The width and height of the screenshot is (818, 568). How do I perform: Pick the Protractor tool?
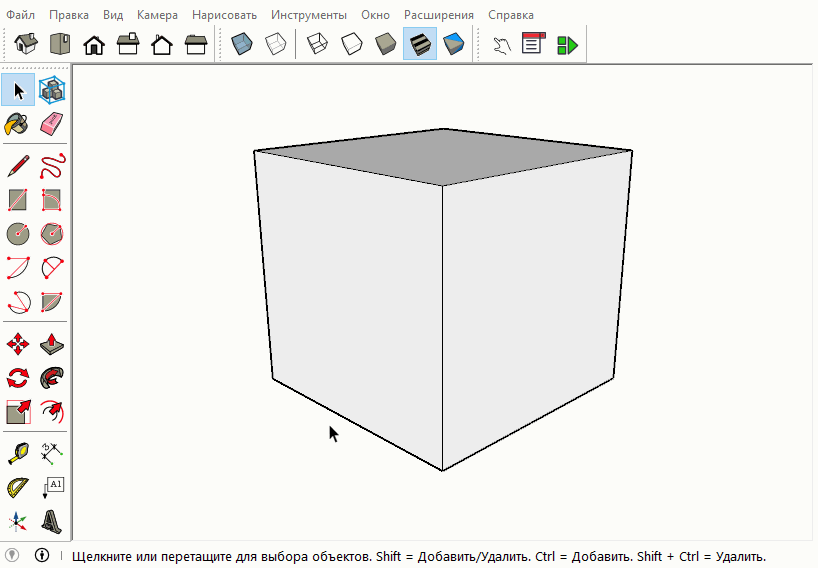click(18, 488)
